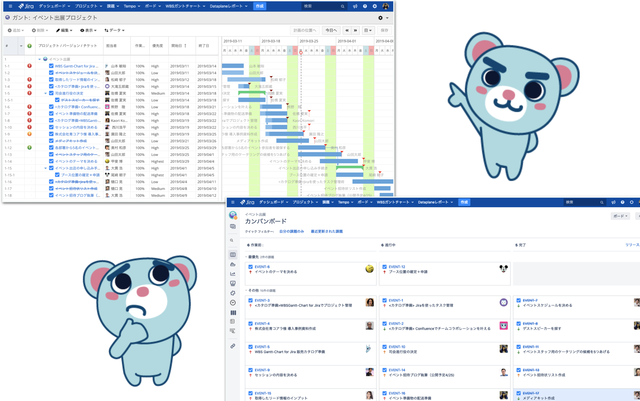Toggle checkbox in Gantt row 1-1
The height and width of the screenshot is (401, 640).
[51, 66]
